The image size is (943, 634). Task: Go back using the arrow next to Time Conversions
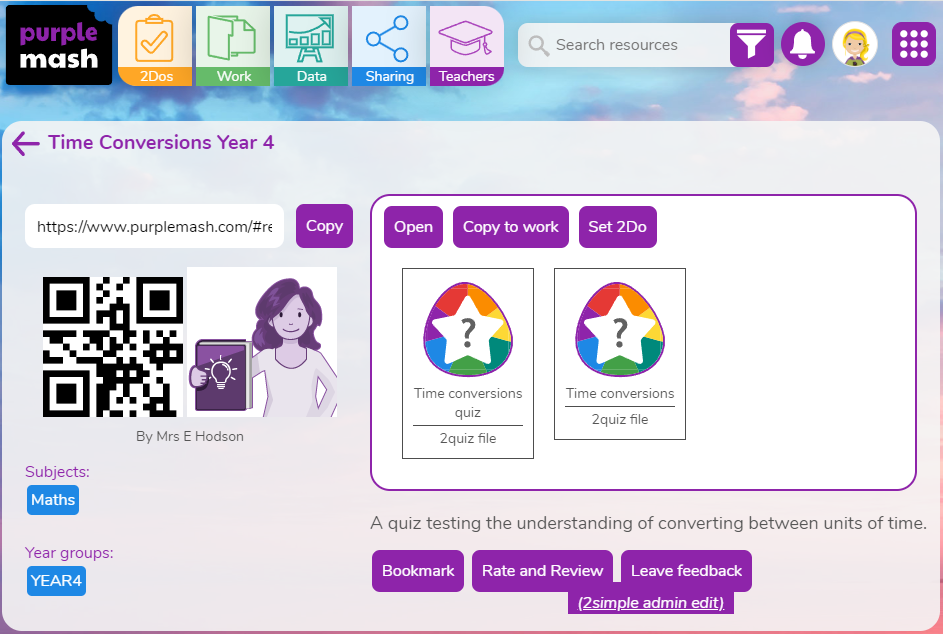pyautogui.click(x=24, y=143)
